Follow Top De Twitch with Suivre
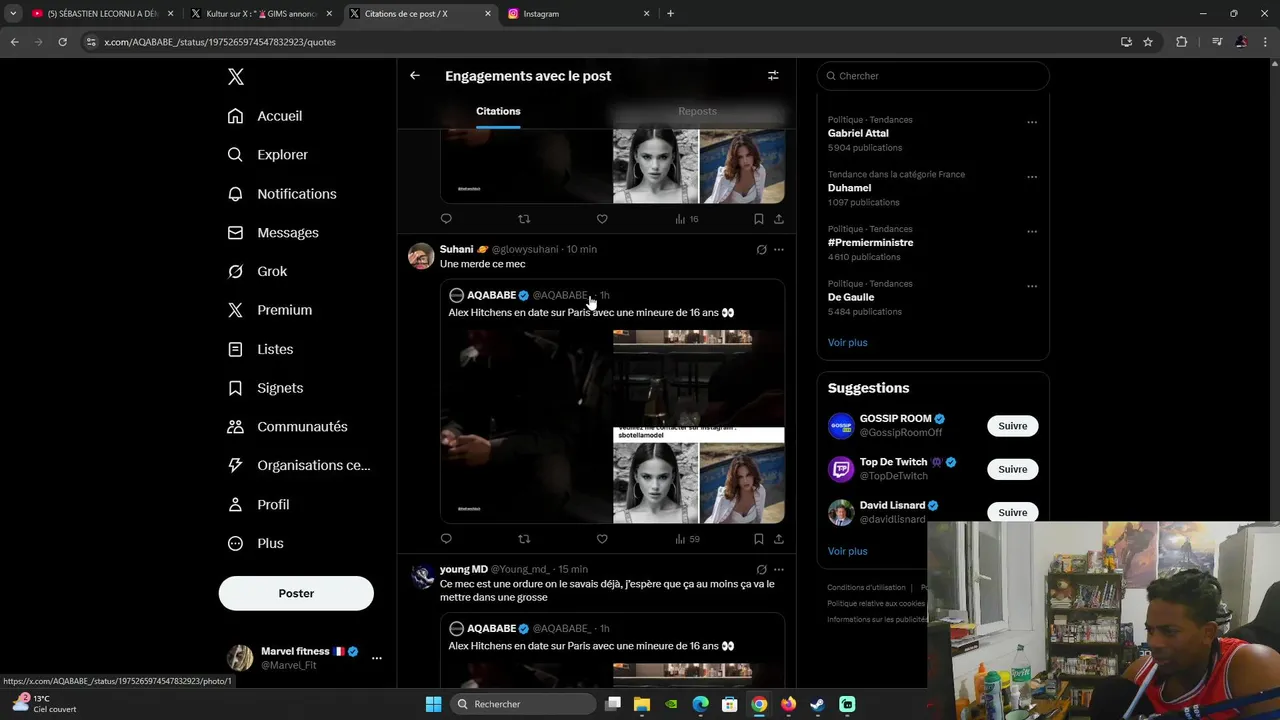 pyautogui.click(x=1012, y=469)
